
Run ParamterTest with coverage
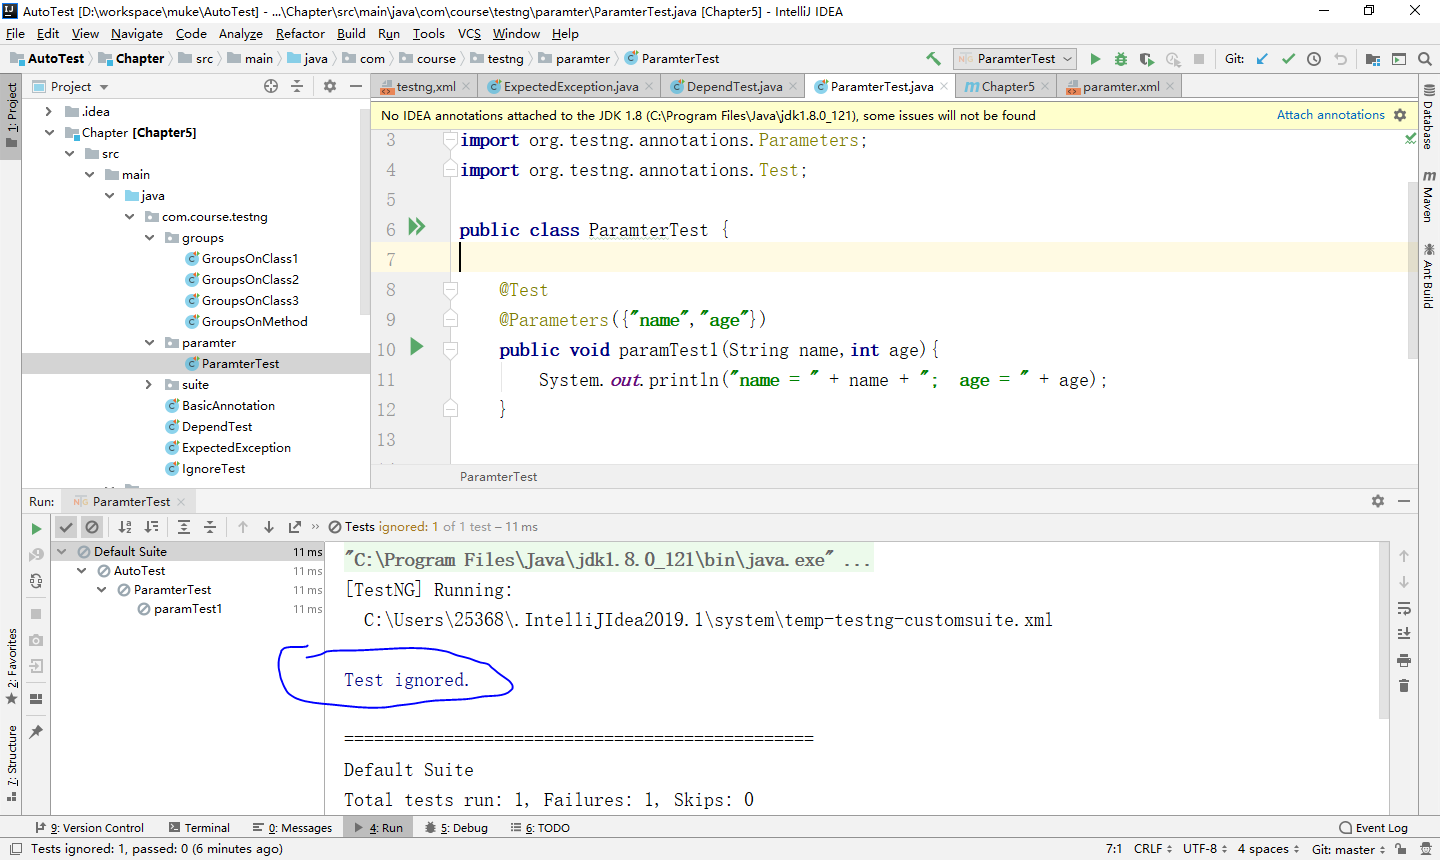[x=1147, y=59]
